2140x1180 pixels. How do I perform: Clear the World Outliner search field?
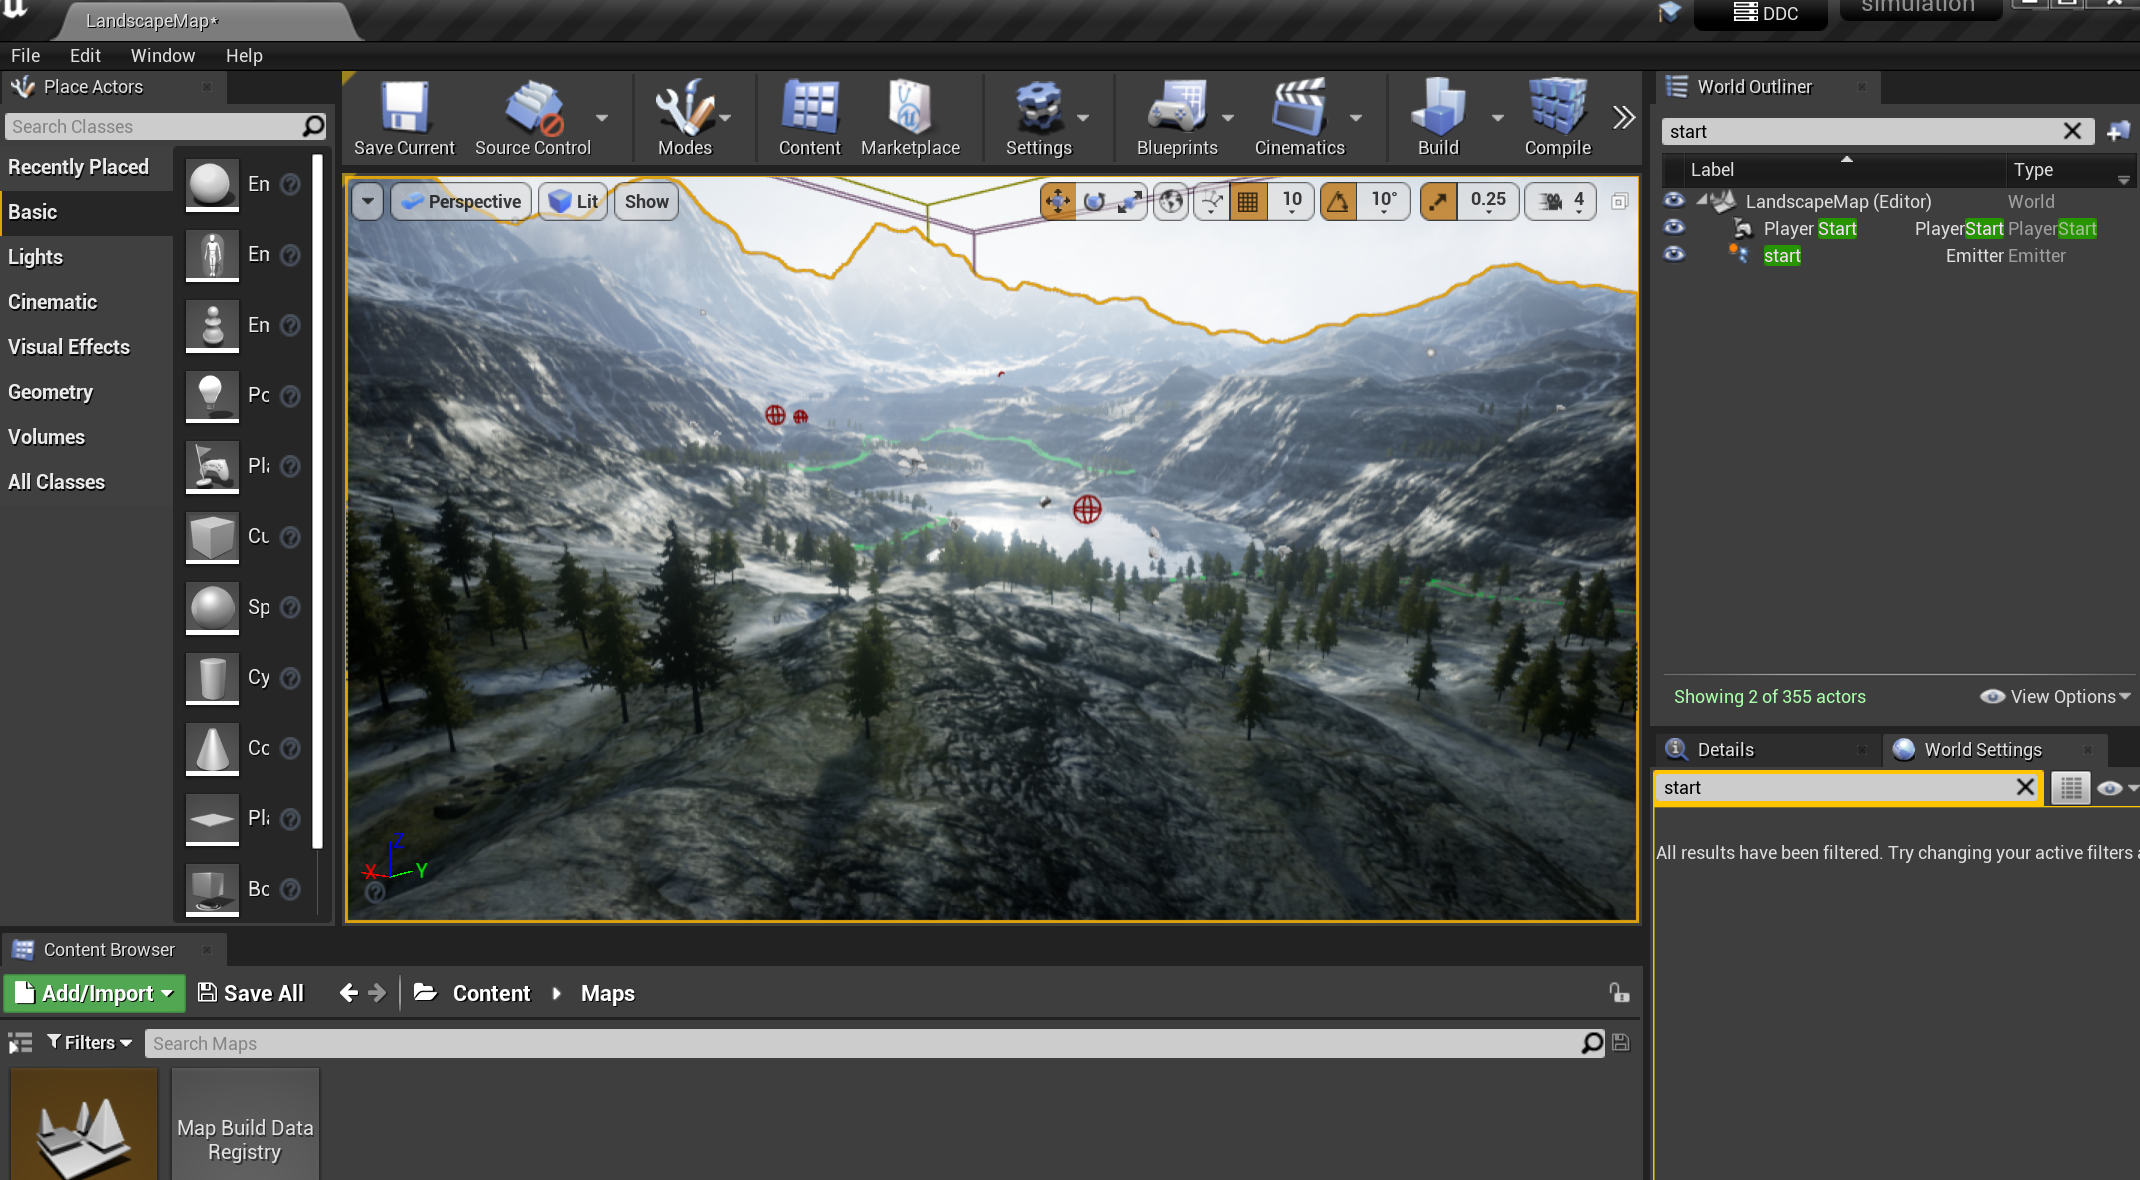pos(2072,131)
